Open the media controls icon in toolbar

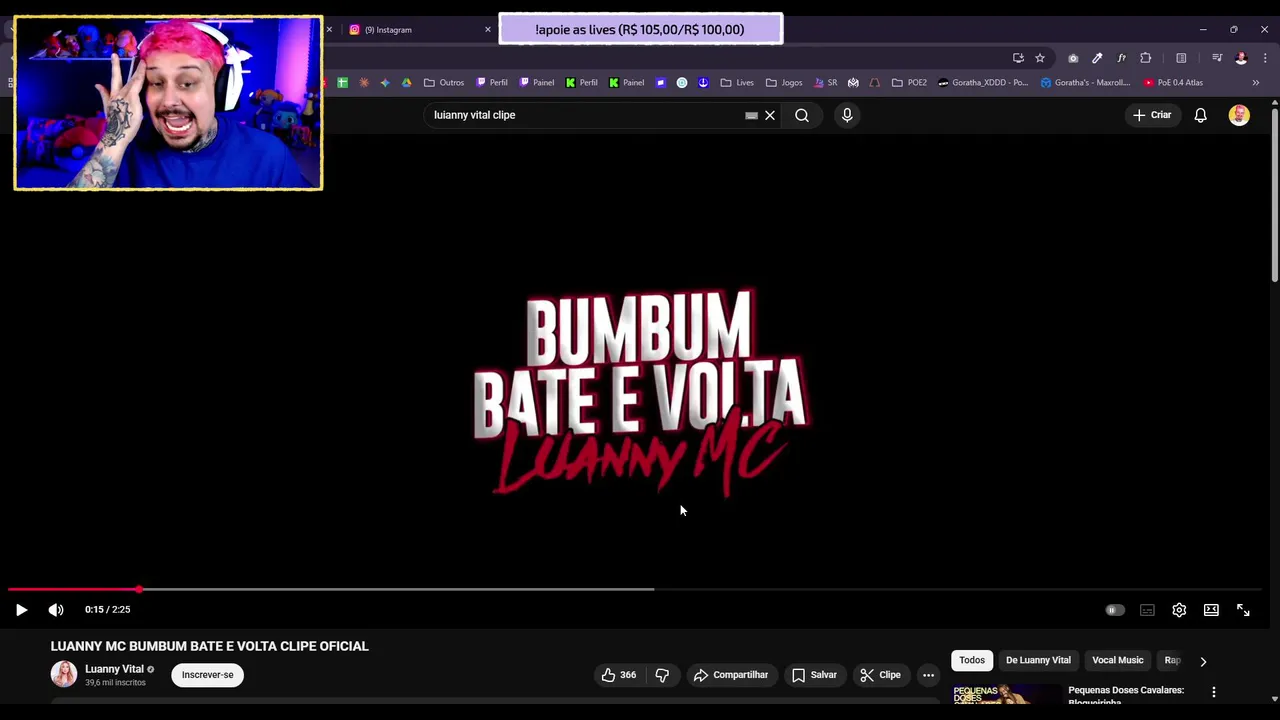point(1217,58)
